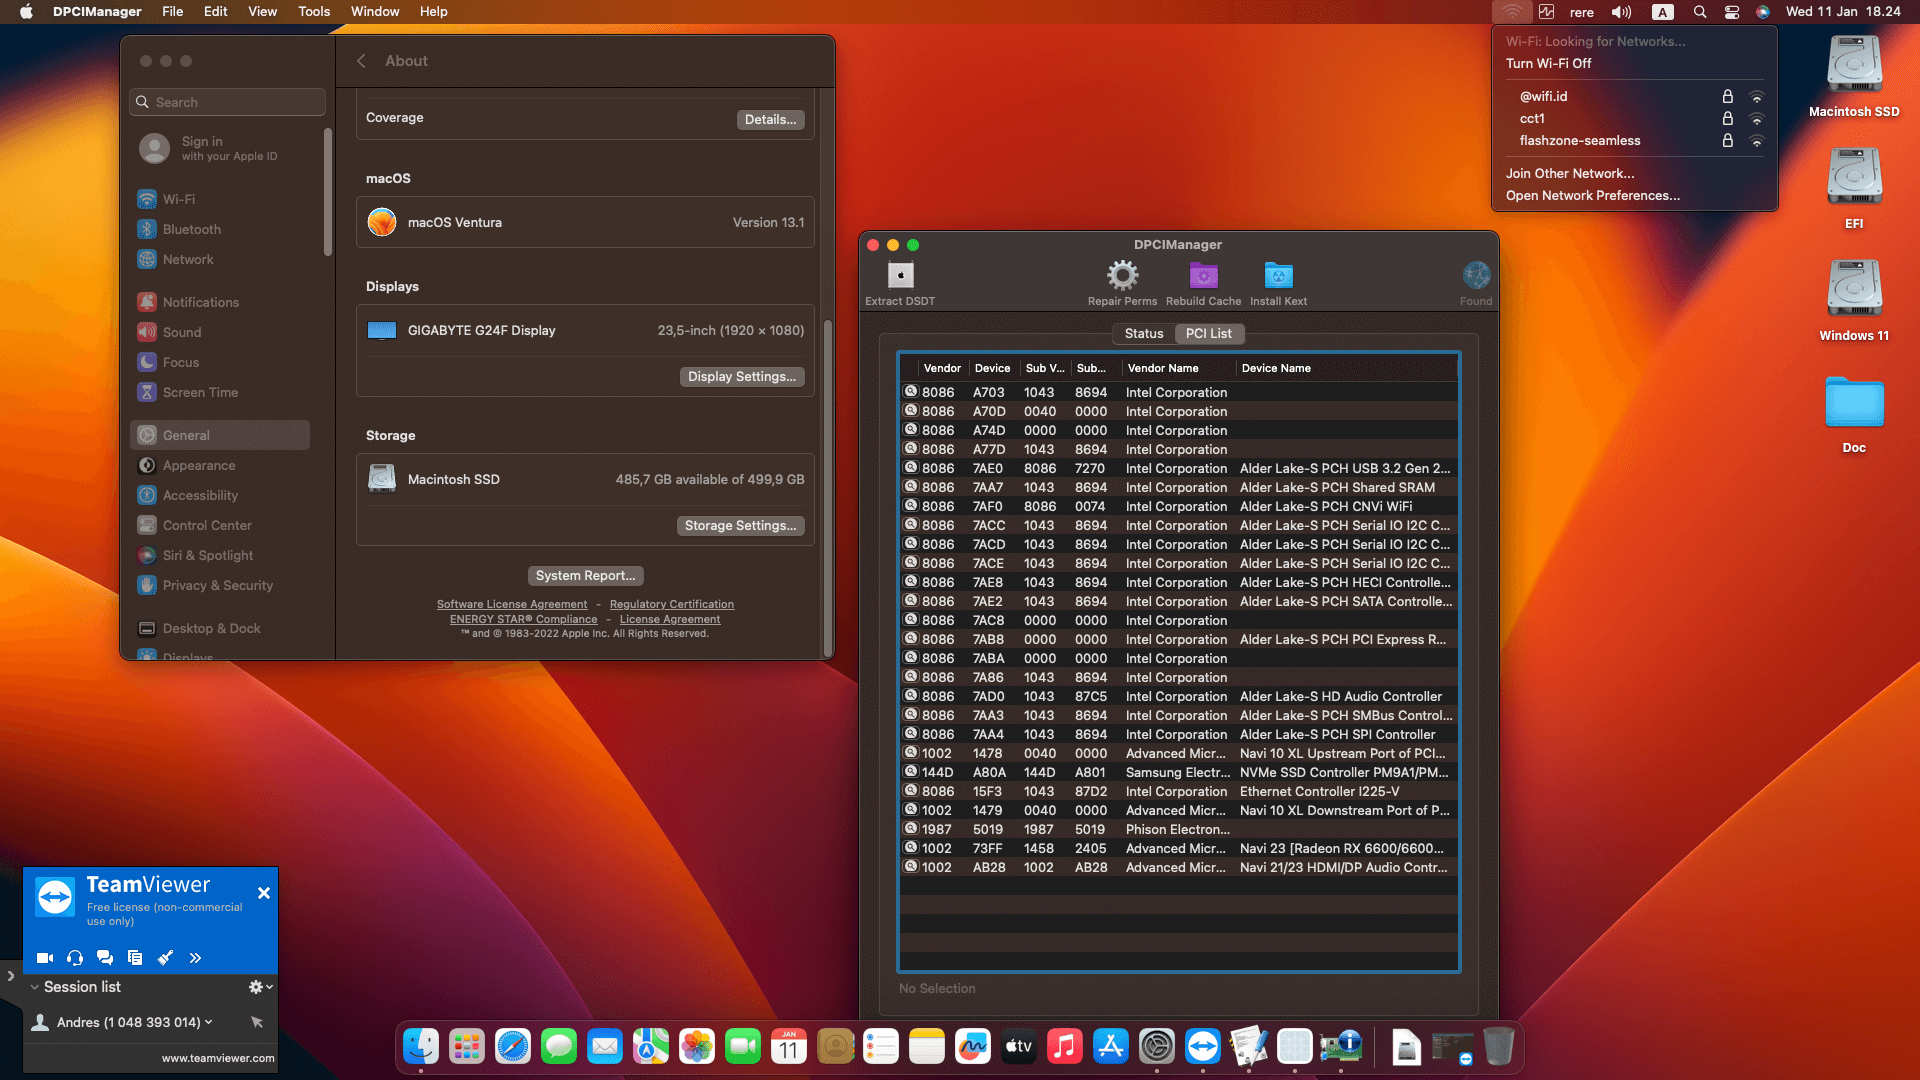Expand the Andres account dropdown arrow
1920x1080 pixels.
click(x=210, y=1022)
